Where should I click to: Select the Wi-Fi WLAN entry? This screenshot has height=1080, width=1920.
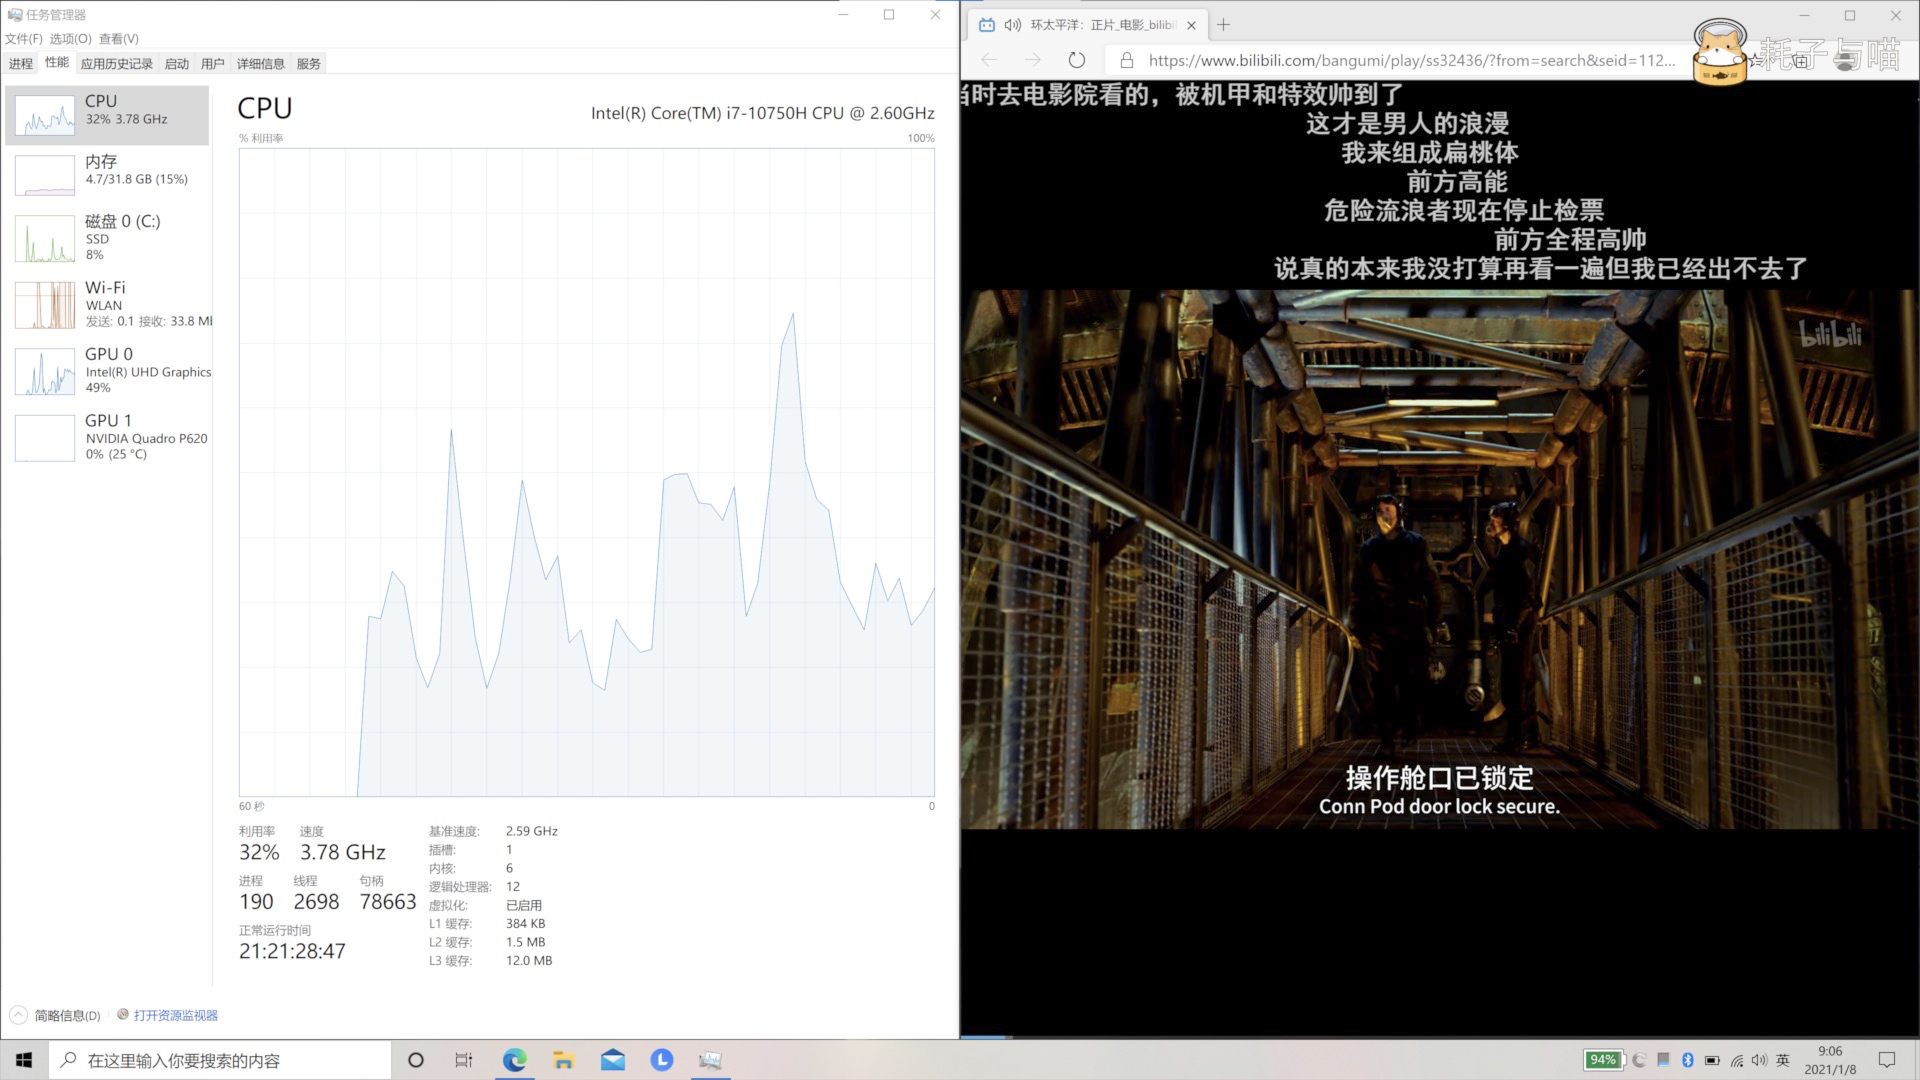(108, 305)
